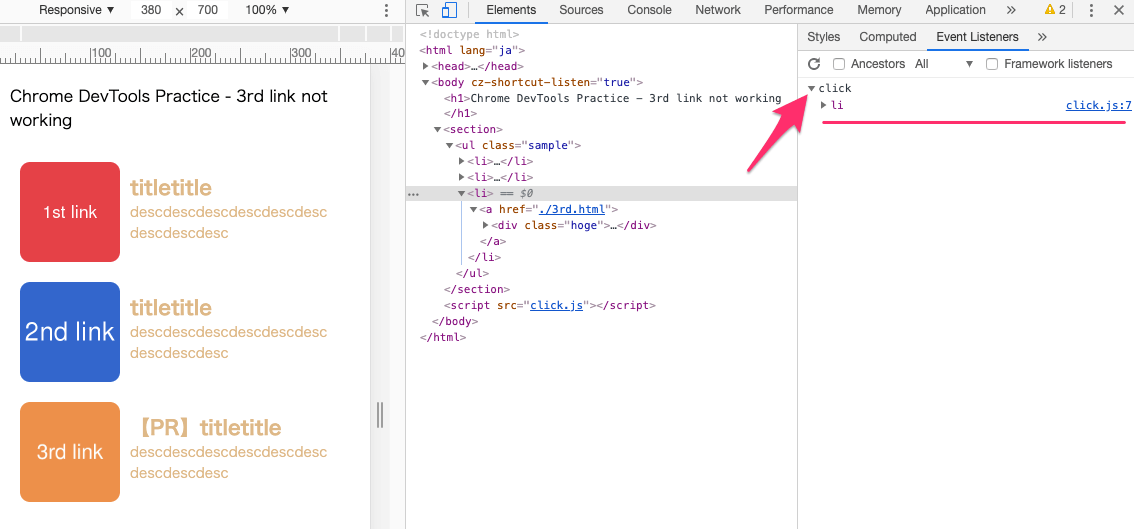Open the DevTools three-dot customize menu

[1091, 10]
